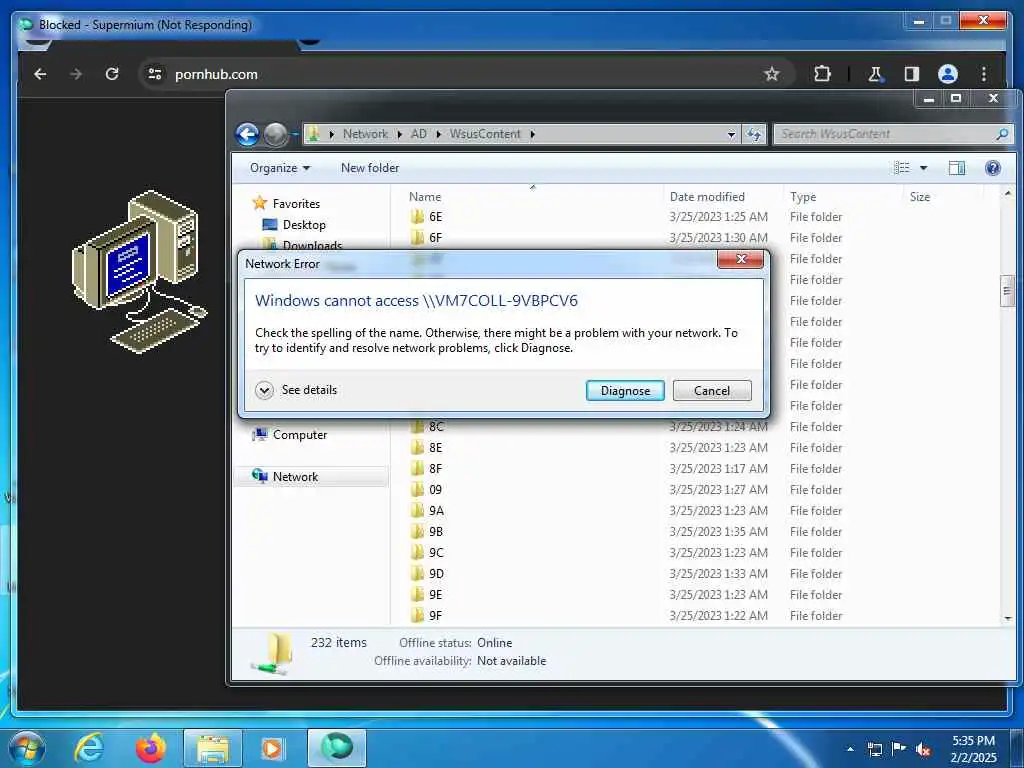Sort by Size column header
1024x768 pixels.
click(x=943, y=197)
